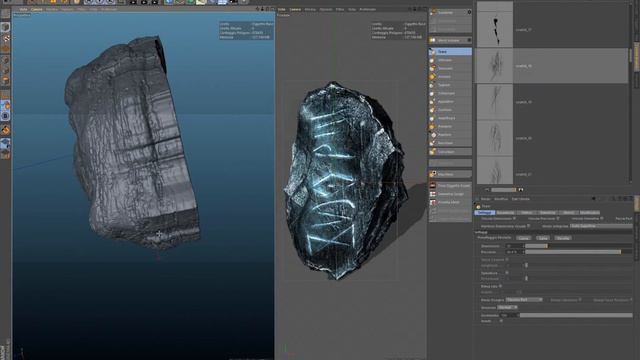Toggle Mantieni Dimensione Visuale checkbox
The height and width of the screenshot is (360, 640).
coord(529,226)
